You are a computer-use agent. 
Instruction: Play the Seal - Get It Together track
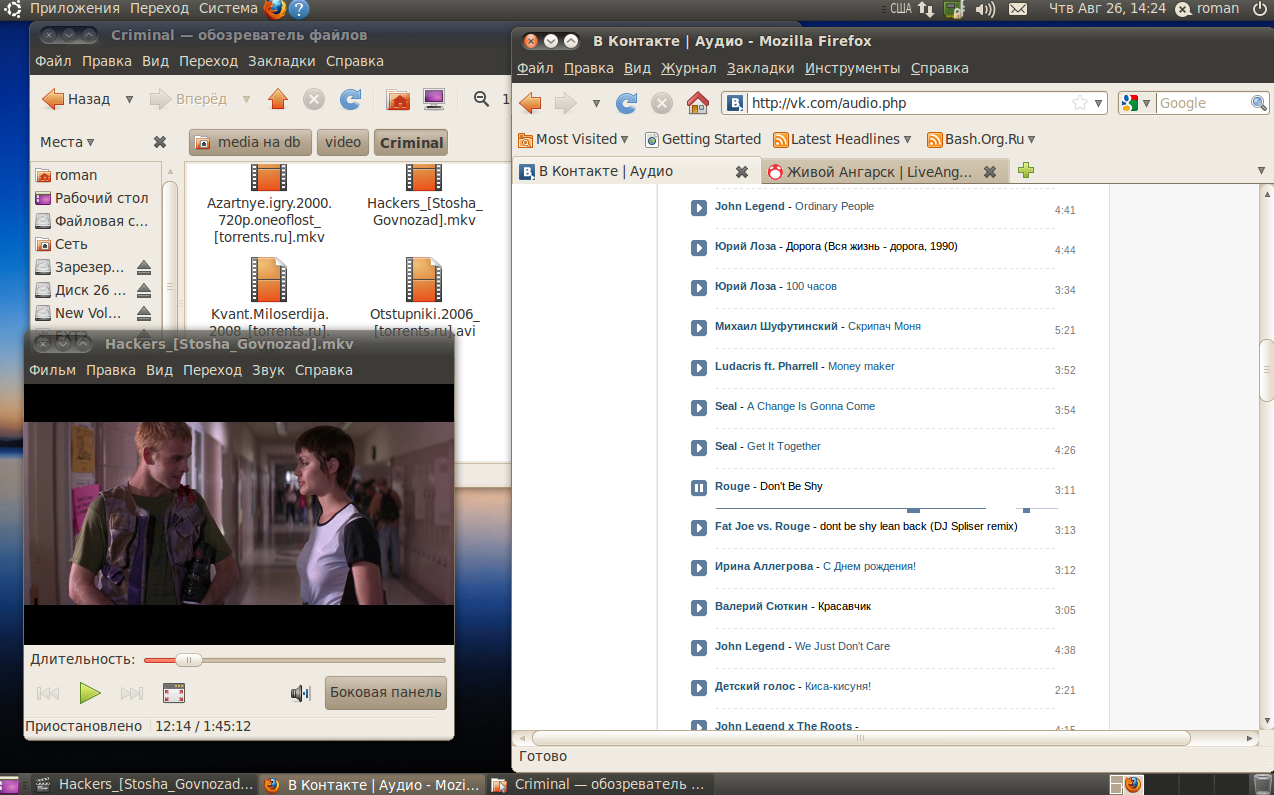coord(699,447)
